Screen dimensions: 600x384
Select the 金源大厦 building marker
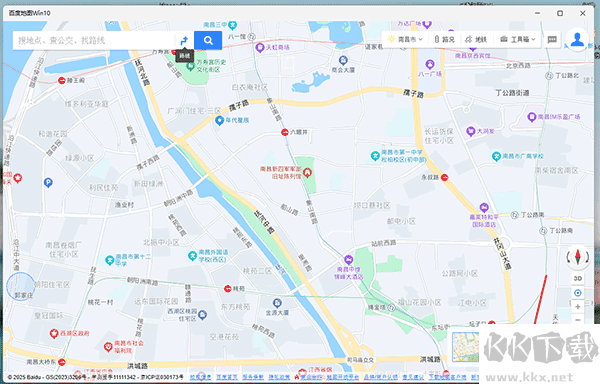coord(277,303)
